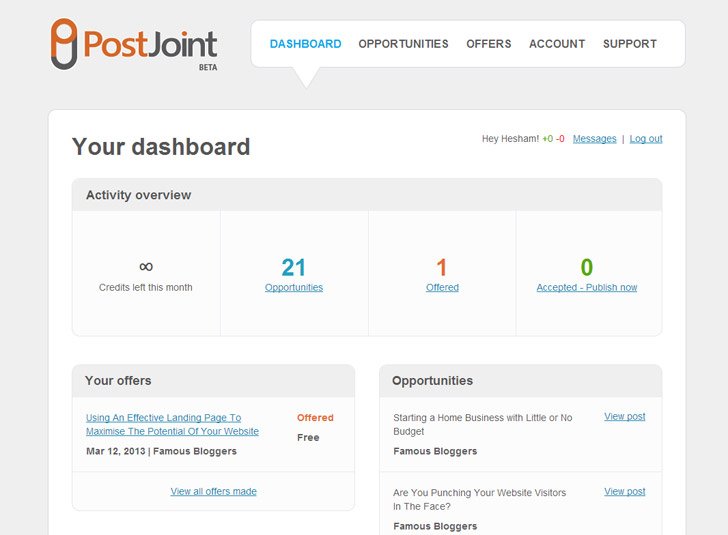728x535 pixels.
Task: Open Accepted - Publish now link
Action: tap(587, 287)
